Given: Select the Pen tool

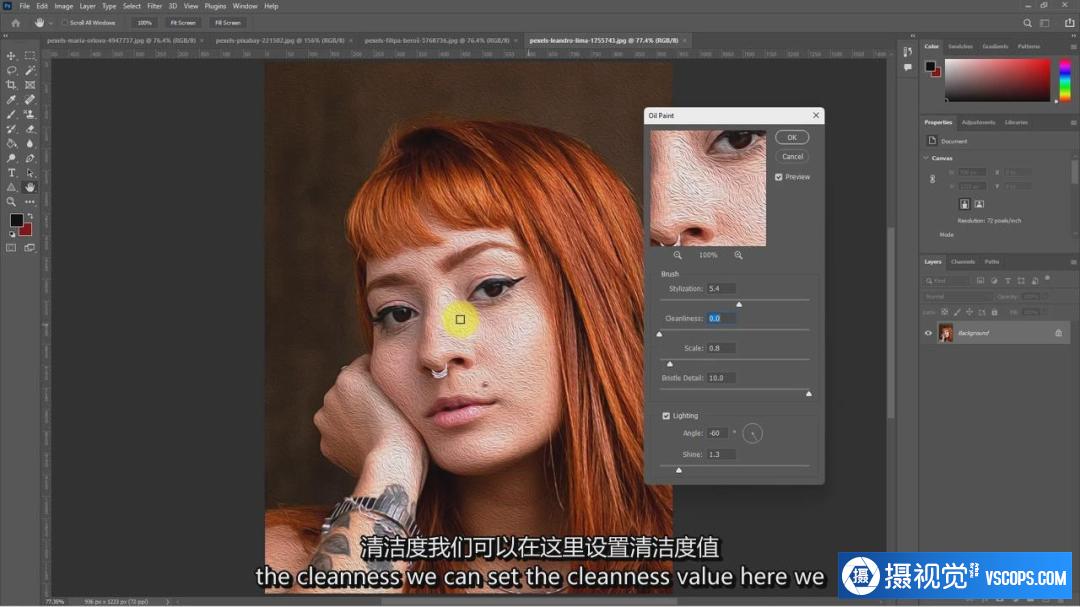Looking at the screenshot, I should click(x=30, y=158).
